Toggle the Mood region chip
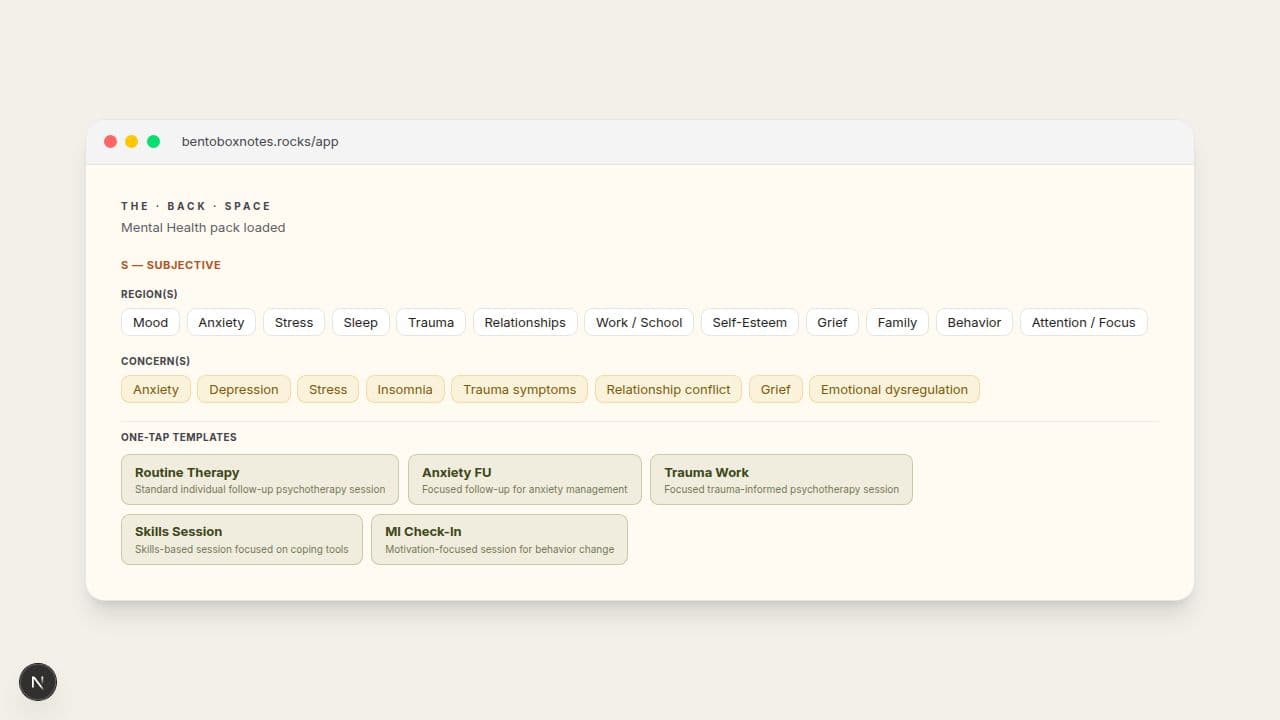Viewport: 1280px width, 720px height. pyautogui.click(x=151, y=322)
